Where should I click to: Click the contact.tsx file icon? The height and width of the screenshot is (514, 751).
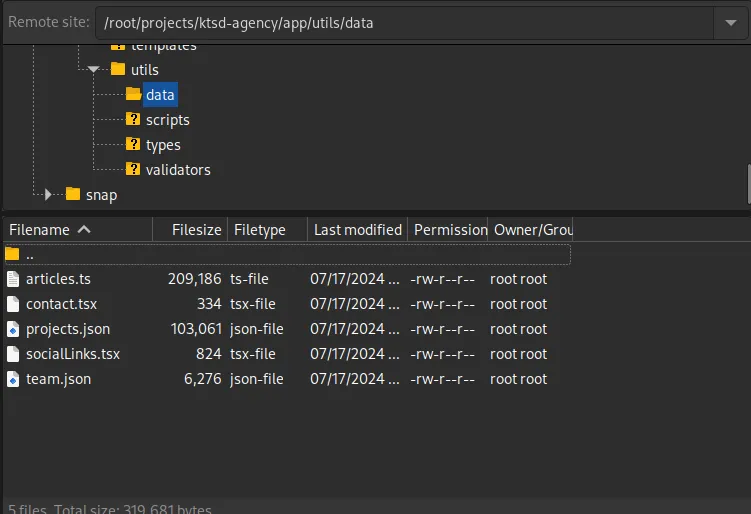point(12,304)
